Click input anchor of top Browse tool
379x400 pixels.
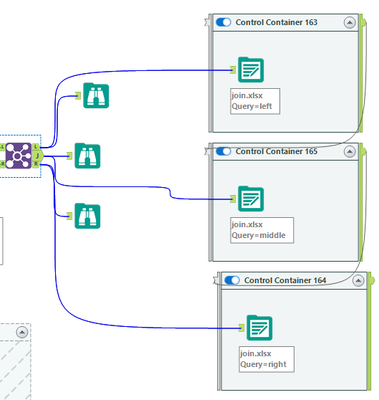click(x=78, y=96)
